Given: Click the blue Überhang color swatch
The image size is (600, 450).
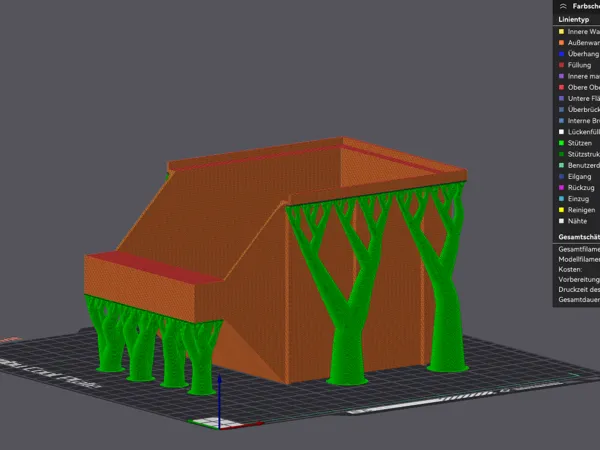Looking at the screenshot, I should pyautogui.click(x=561, y=54).
